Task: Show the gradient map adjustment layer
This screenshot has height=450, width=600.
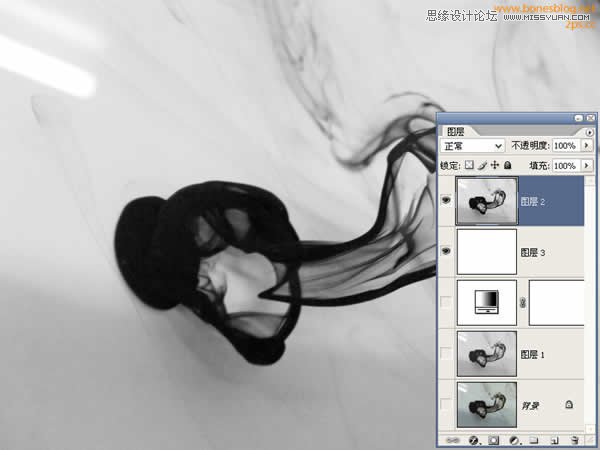Action: [446, 302]
